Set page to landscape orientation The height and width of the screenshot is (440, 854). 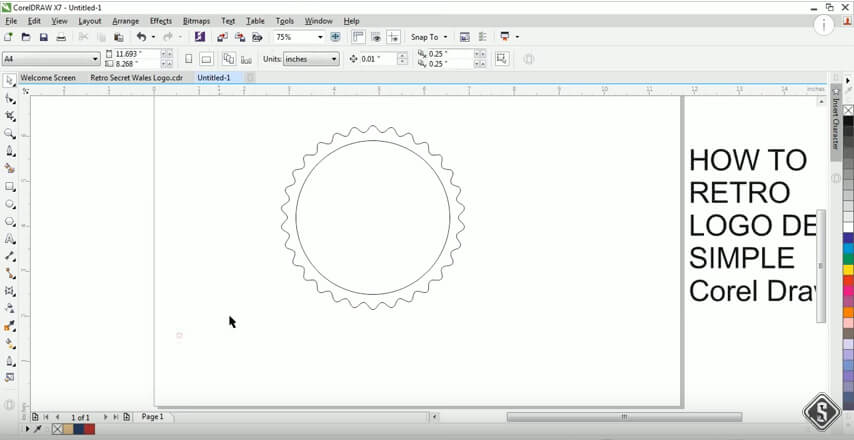(x=205, y=59)
